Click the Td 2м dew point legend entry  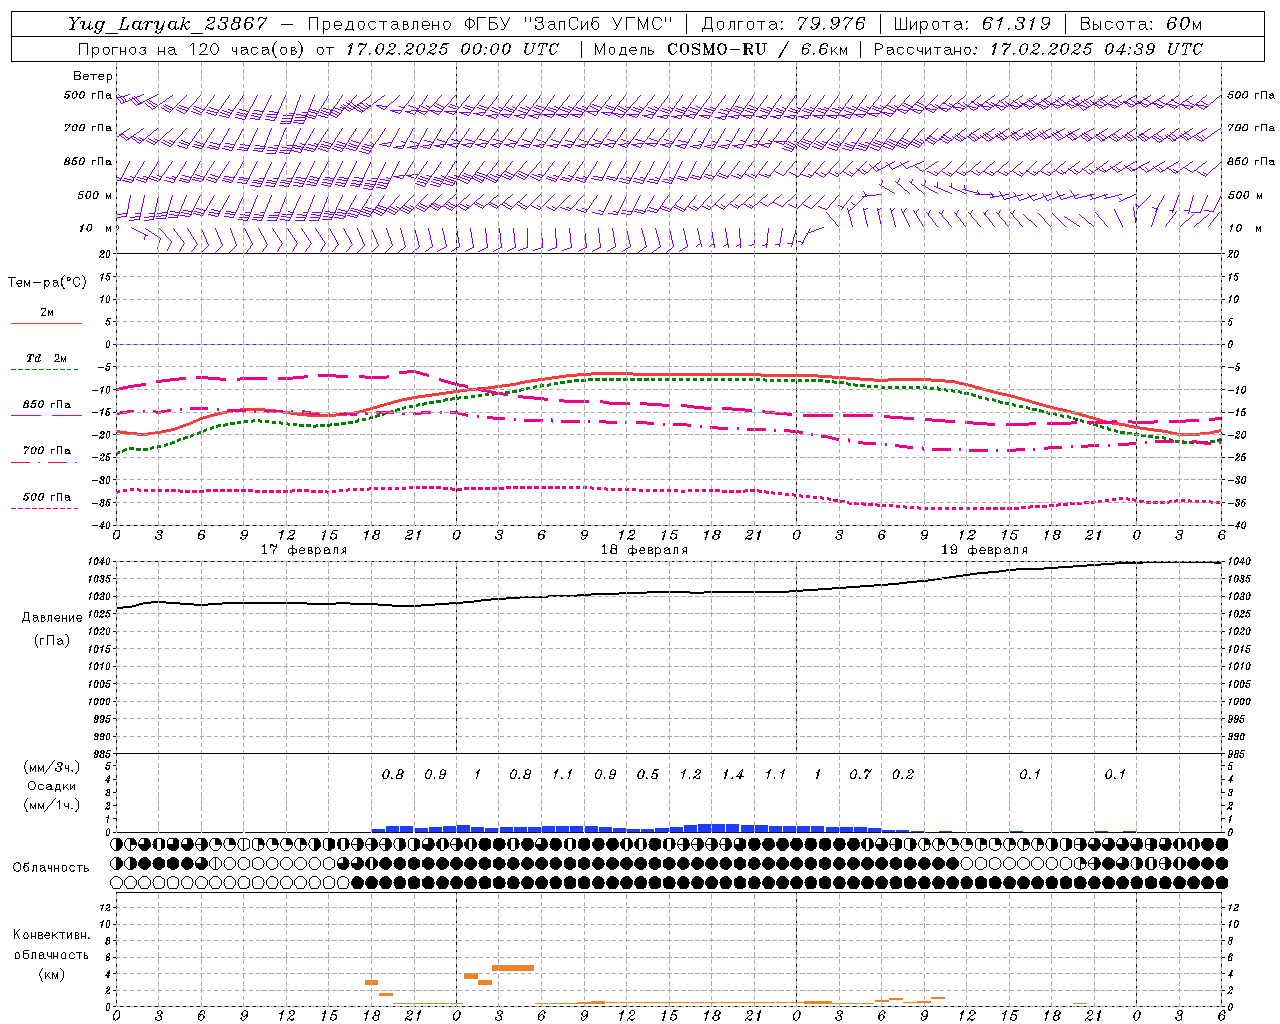(47, 358)
